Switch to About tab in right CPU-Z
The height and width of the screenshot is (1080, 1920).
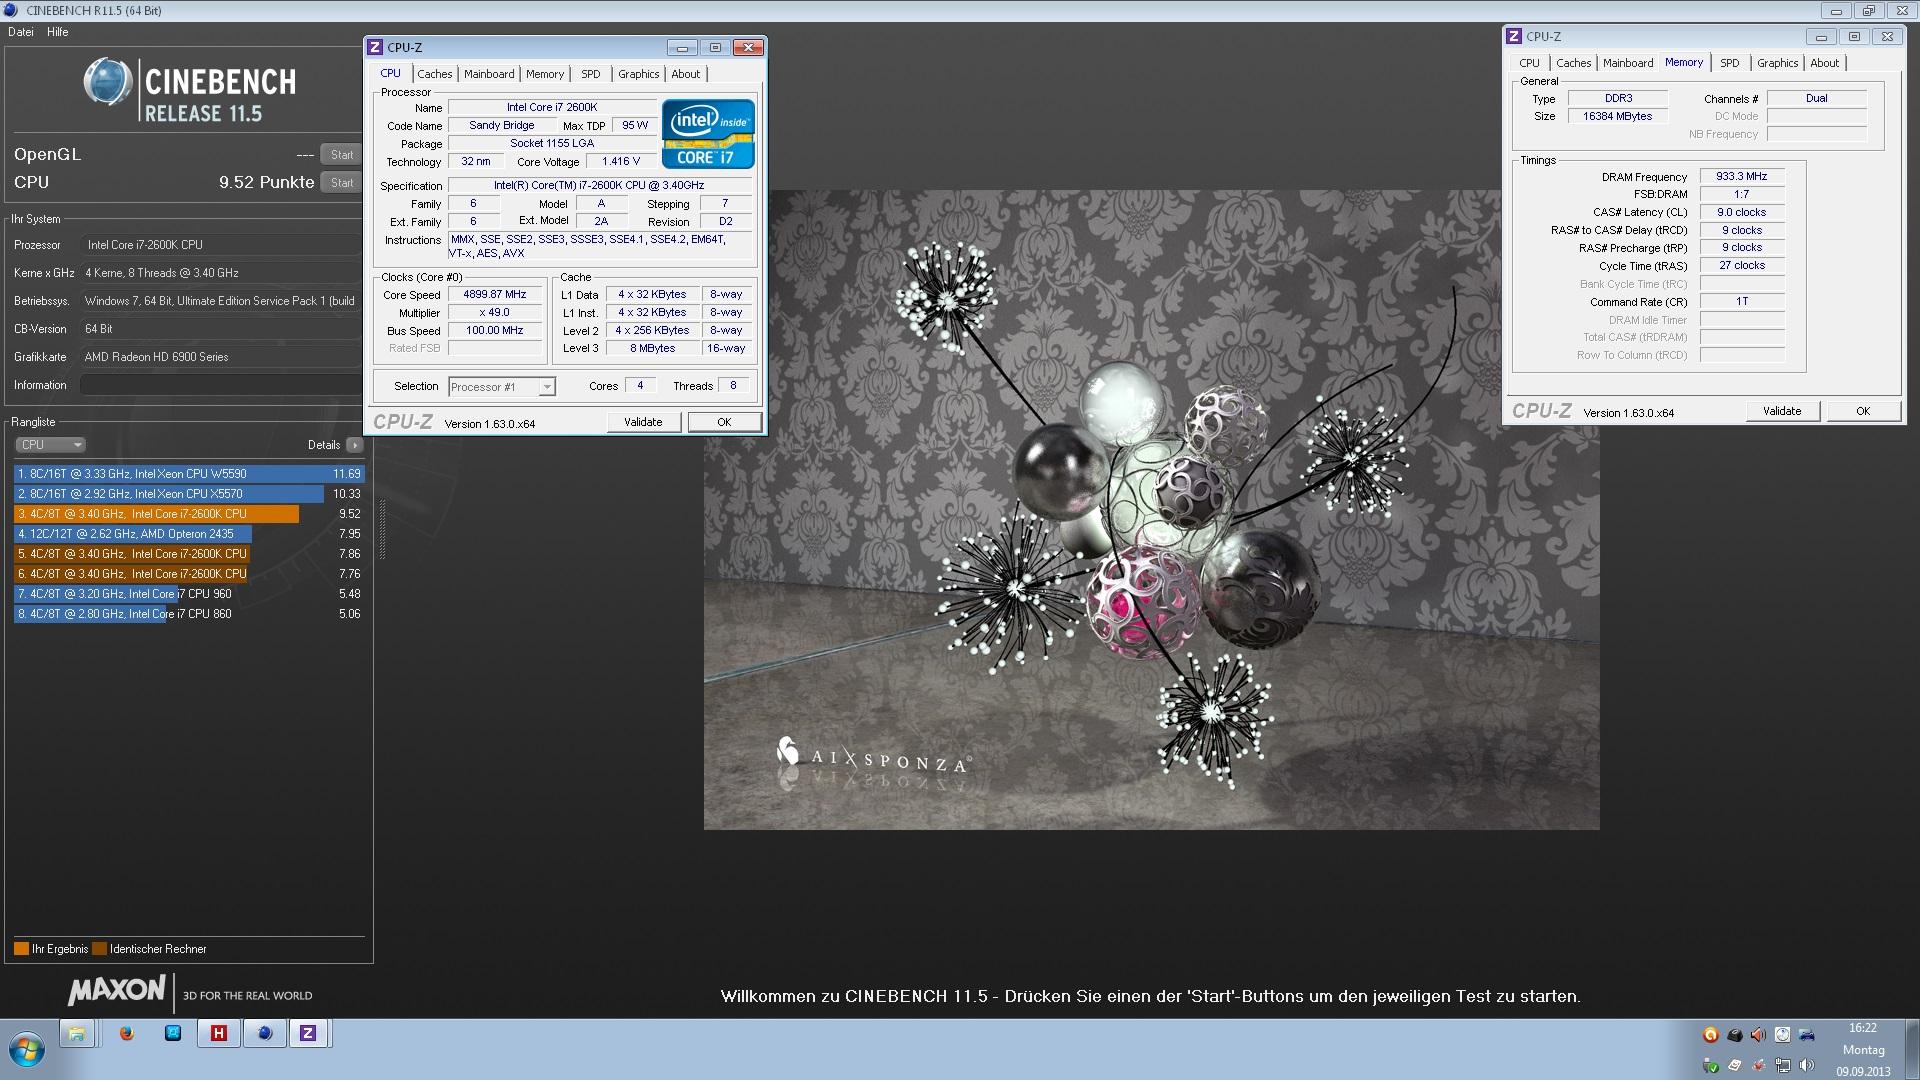[1825, 63]
